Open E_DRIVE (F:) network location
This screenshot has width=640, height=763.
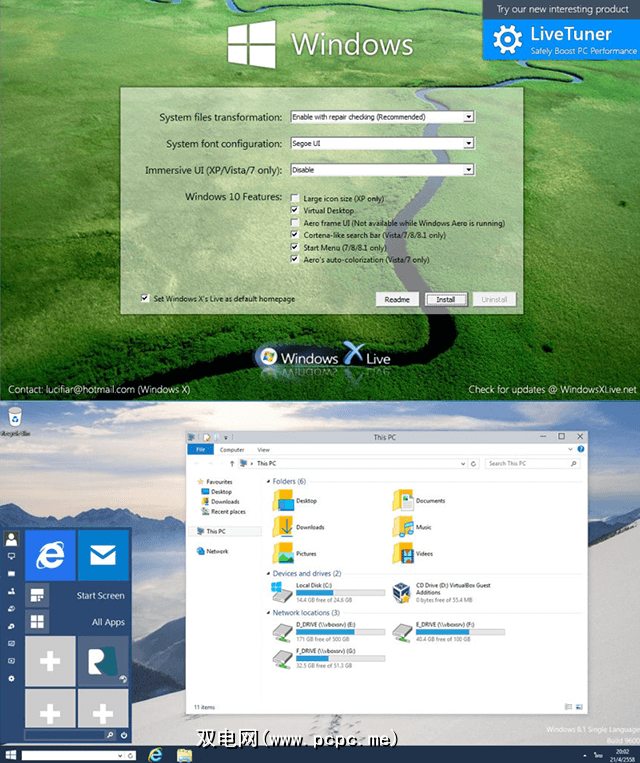click(448, 632)
